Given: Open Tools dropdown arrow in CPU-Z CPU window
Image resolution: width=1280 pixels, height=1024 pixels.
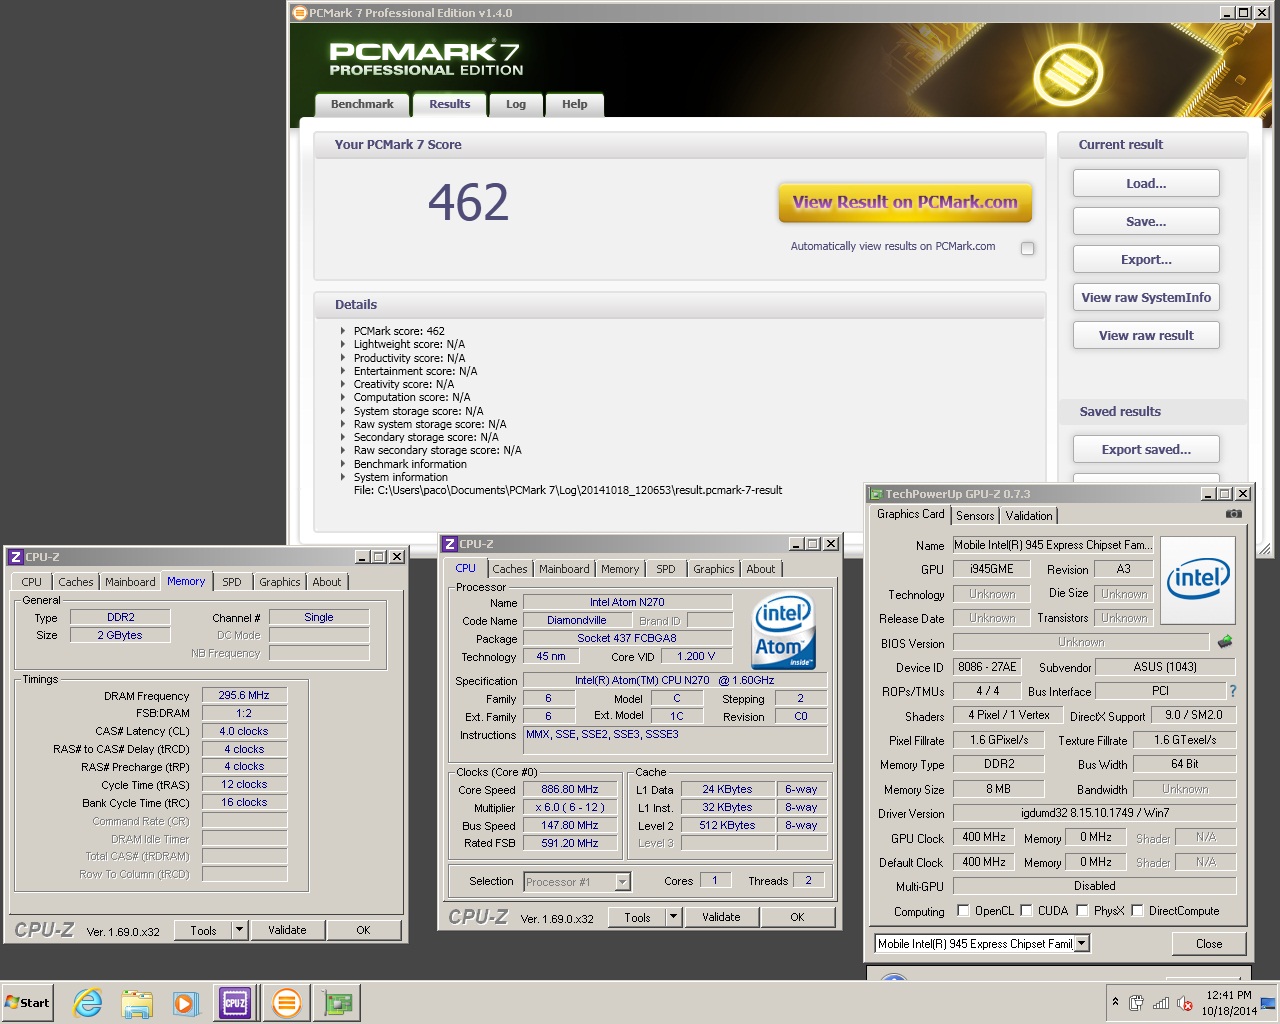Looking at the screenshot, I should tap(673, 917).
